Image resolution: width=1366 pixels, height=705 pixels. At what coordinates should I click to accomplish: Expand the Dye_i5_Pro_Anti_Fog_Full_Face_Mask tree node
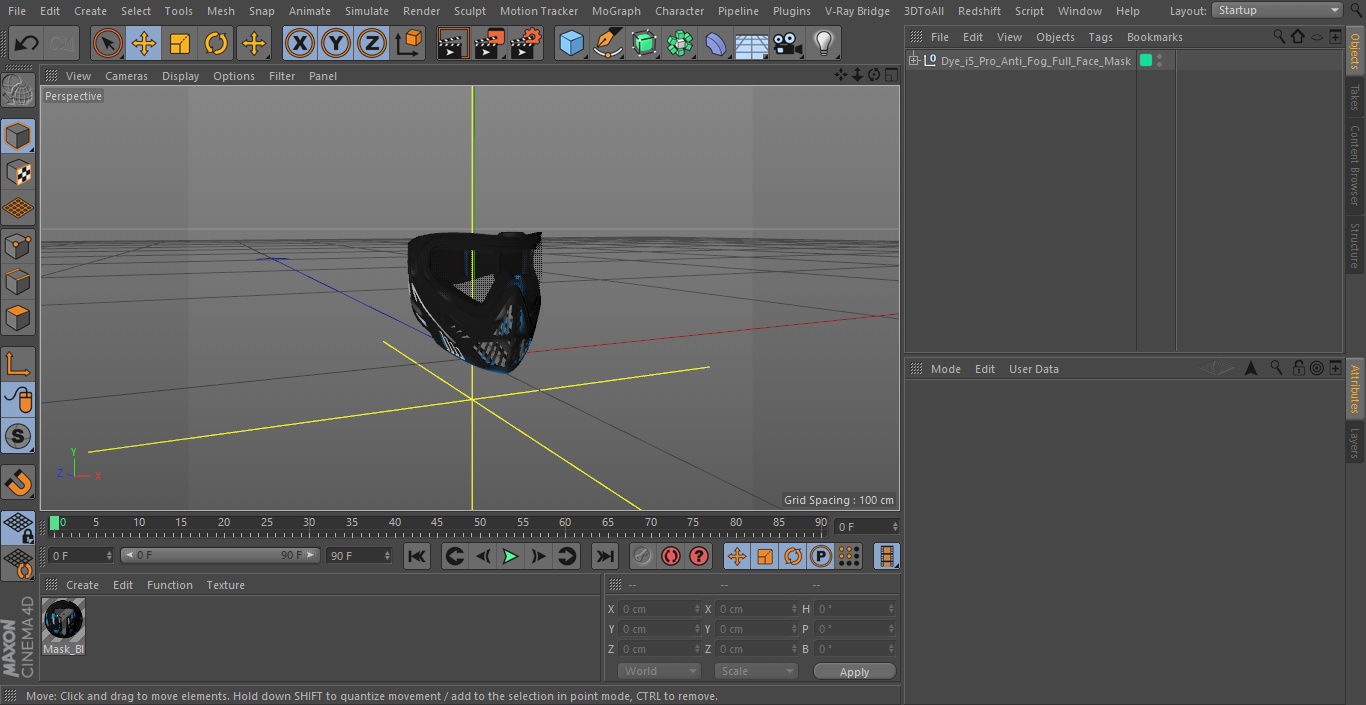(x=914, y=61)
